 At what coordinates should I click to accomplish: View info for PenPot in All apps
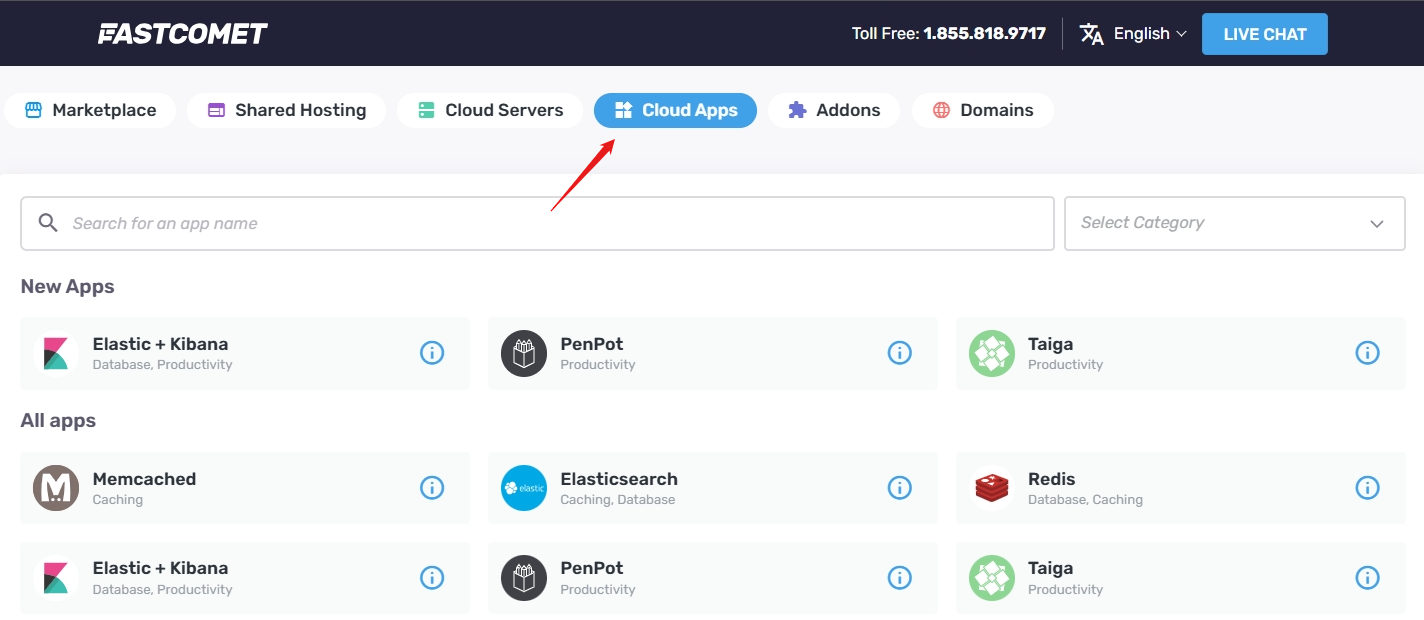[900, 578]
